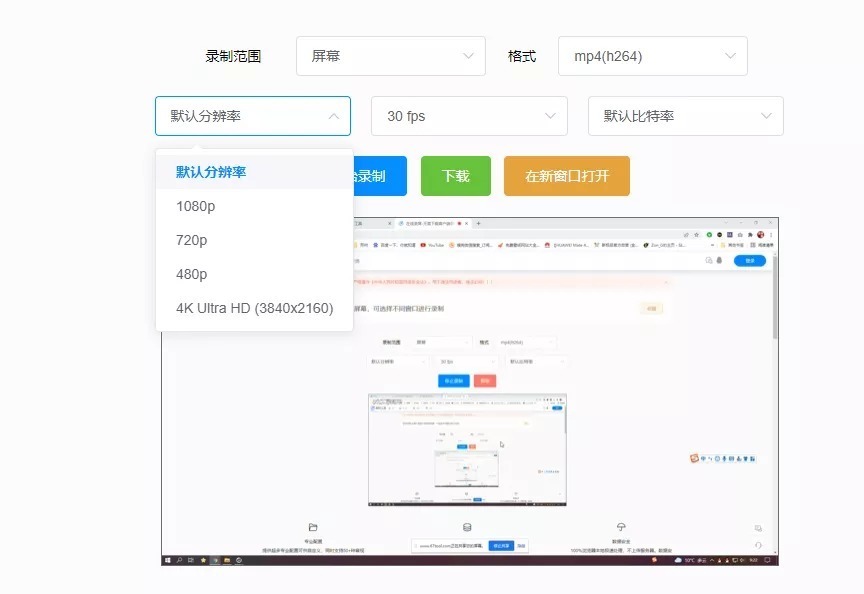
Task: Select 4K Ultra HD (3840x2160) option
Action: [254, 308]
